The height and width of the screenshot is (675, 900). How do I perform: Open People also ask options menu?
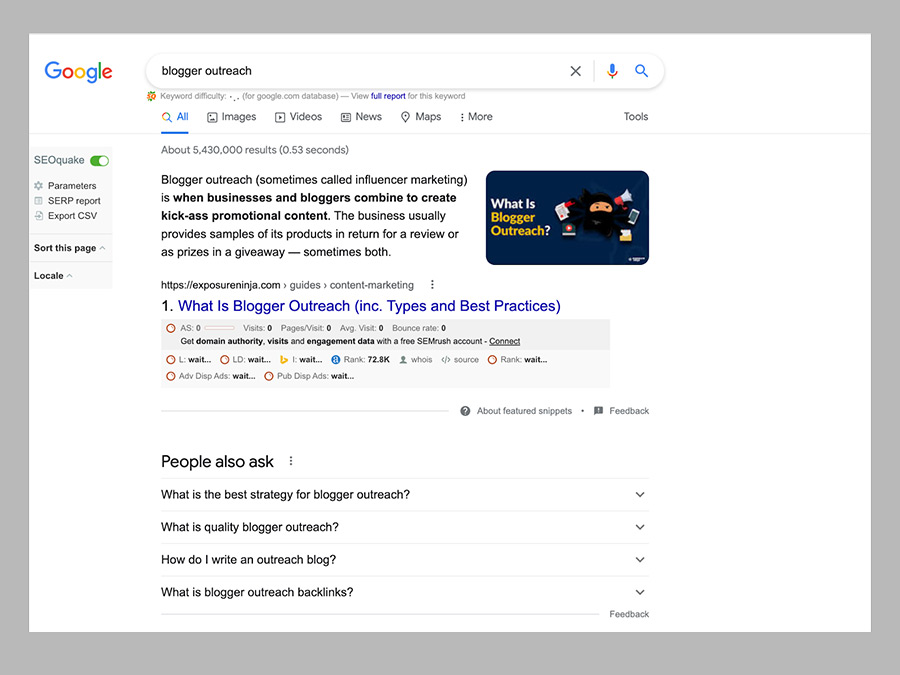(x=291, y=461)
